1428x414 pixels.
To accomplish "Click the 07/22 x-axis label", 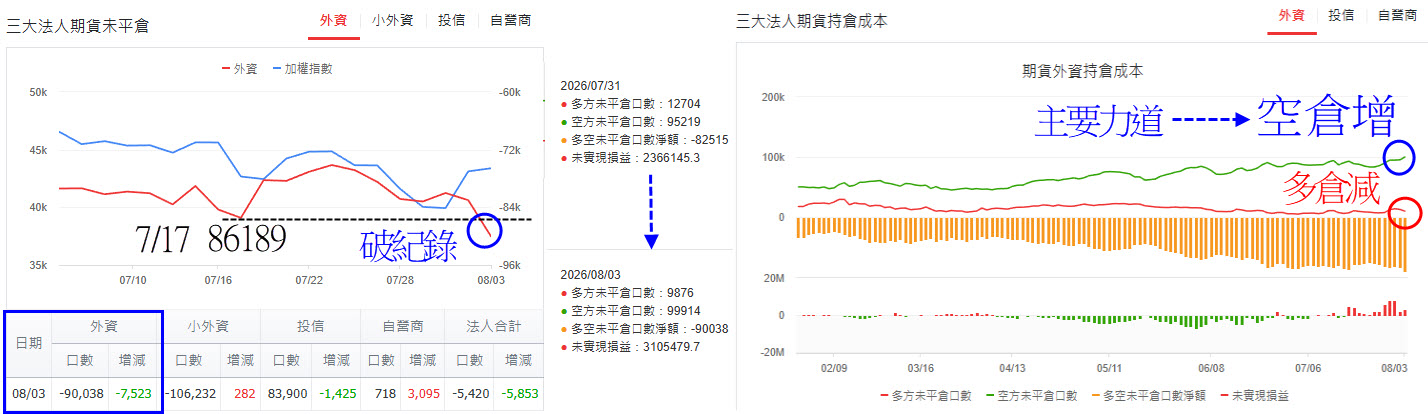I will tap(307, 280).
